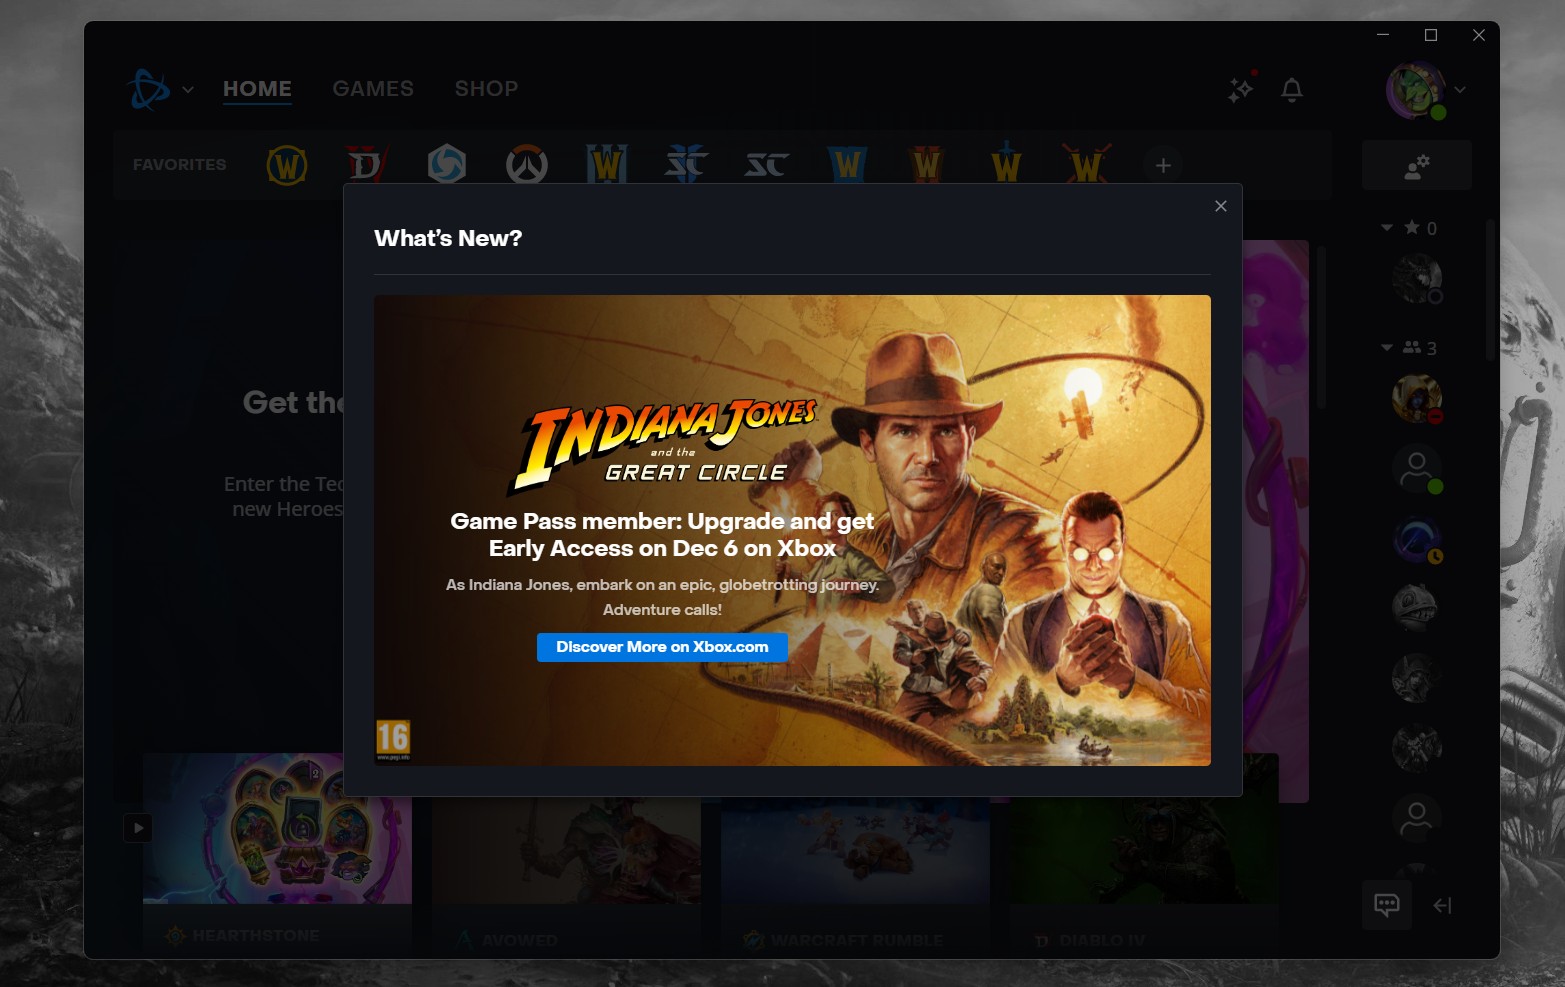Open the Indiana Jones promo banner

792,530
